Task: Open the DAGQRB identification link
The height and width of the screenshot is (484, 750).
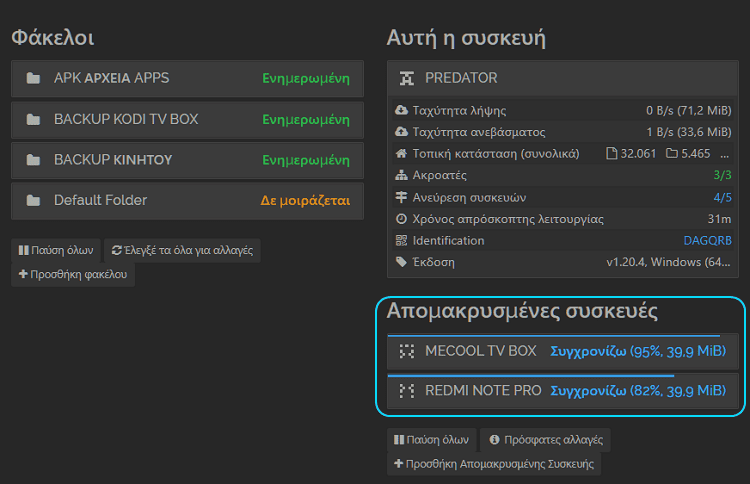Action: point(707,241)
